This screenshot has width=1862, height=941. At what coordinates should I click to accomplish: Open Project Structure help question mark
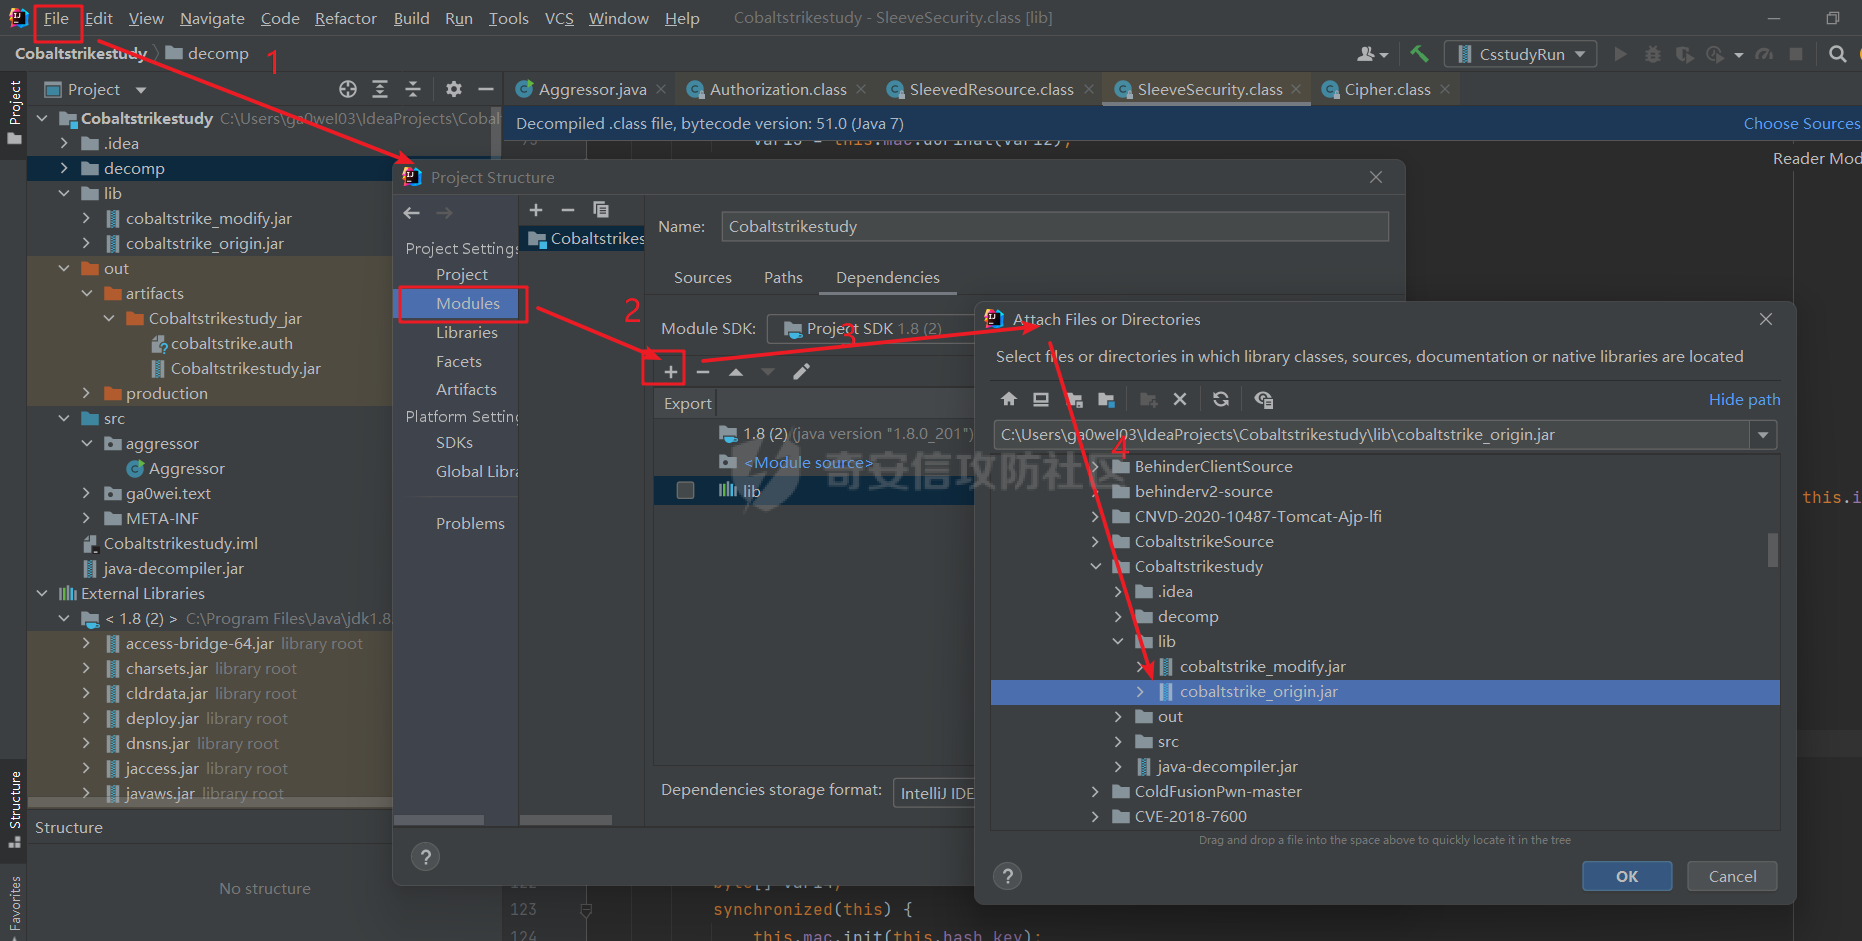coord(425,857)
